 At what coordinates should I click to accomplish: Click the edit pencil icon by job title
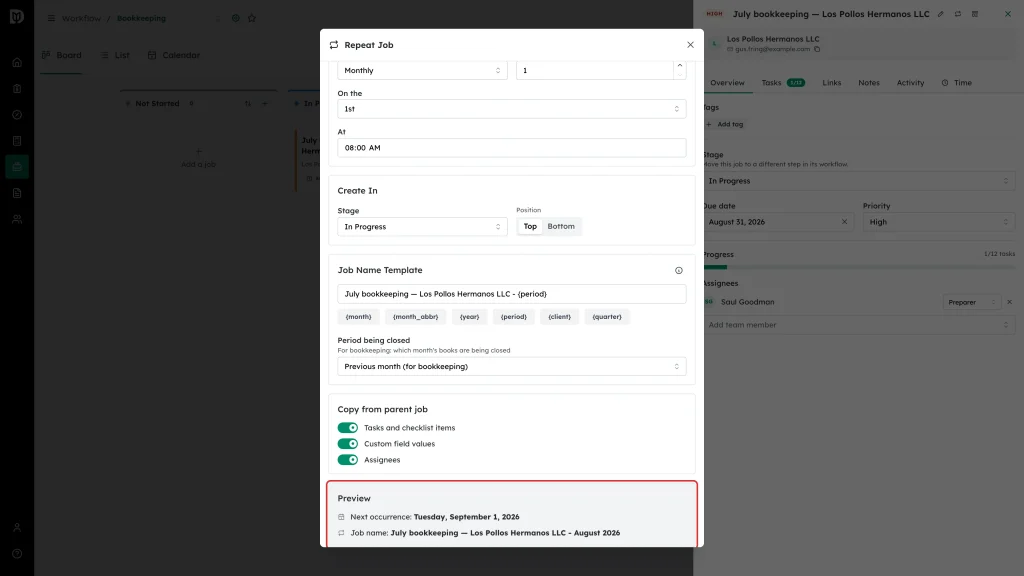coord(940,14)
